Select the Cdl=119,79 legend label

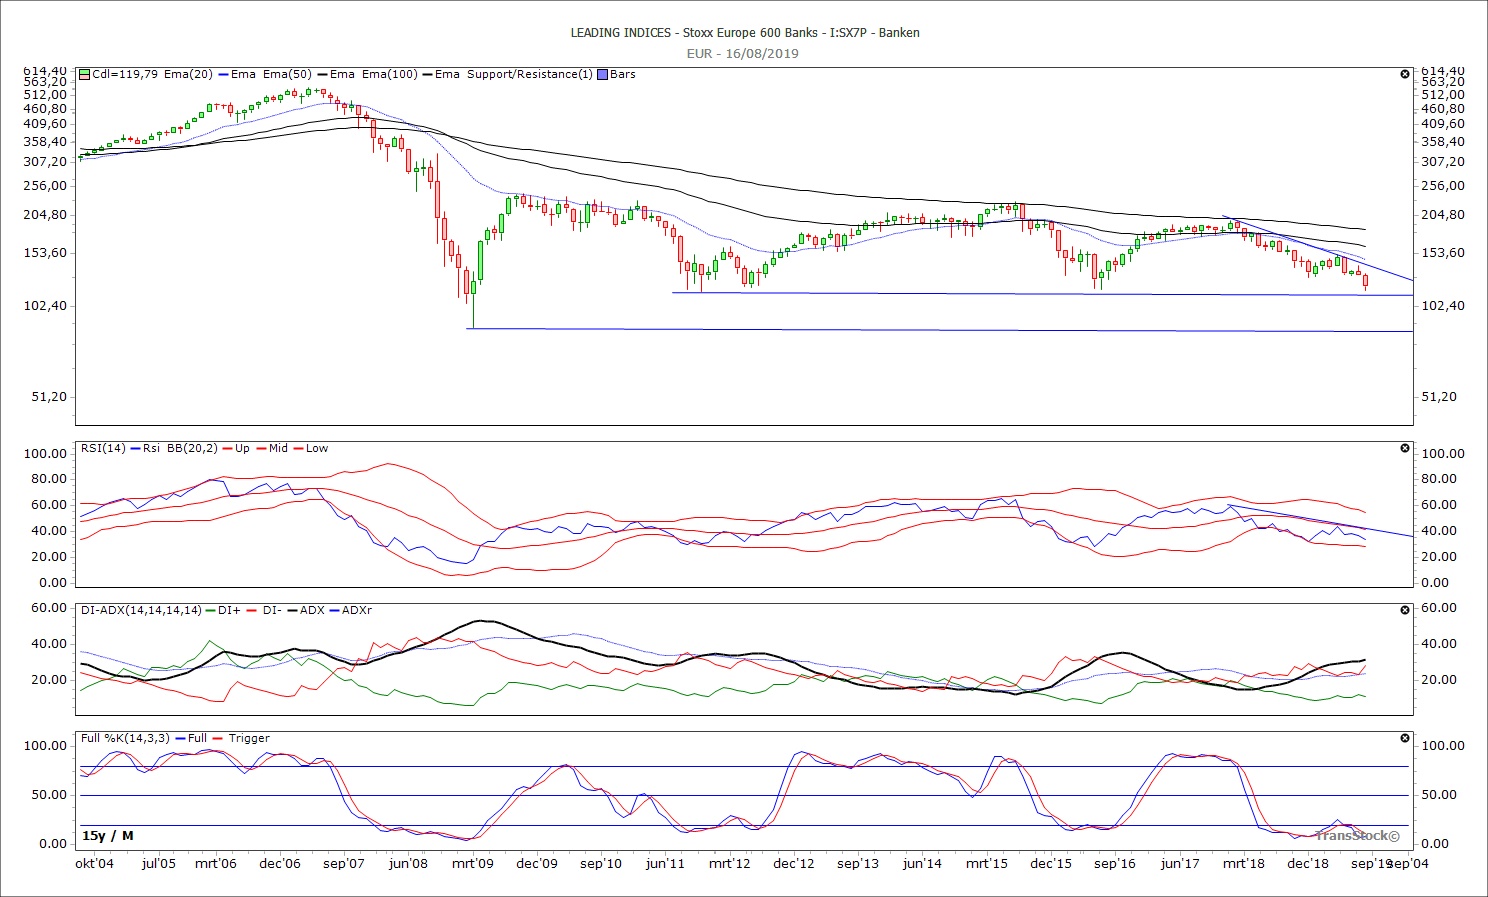pyautogui.click(x=126, y=74)
